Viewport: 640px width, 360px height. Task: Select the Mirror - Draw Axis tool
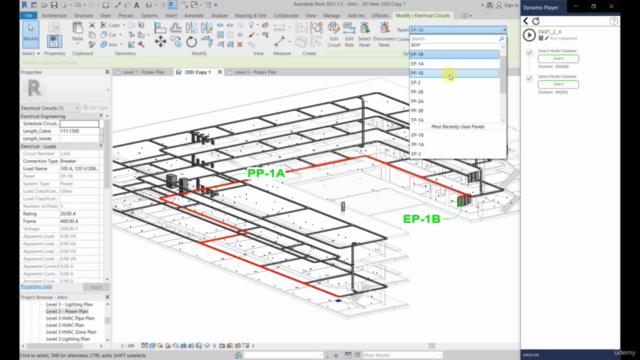tap(207, 27)
